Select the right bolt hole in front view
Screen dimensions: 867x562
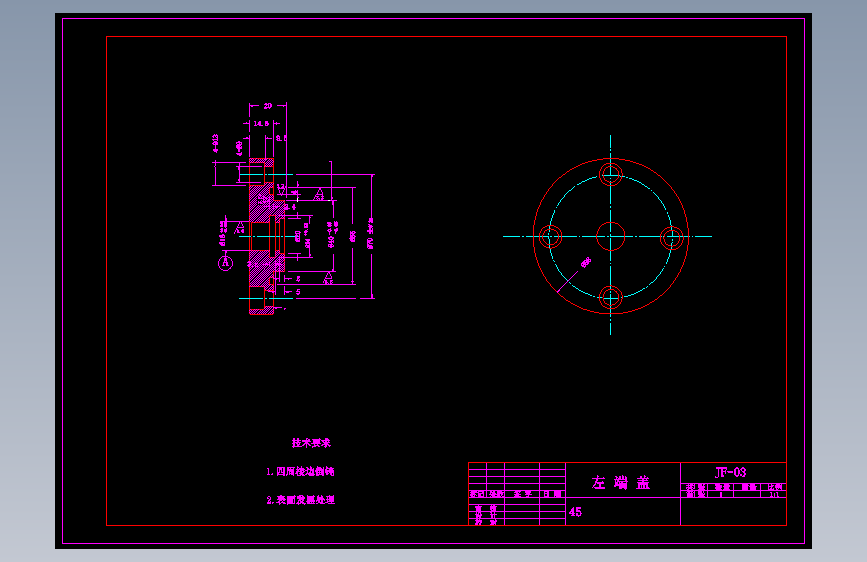click(672, 238)
